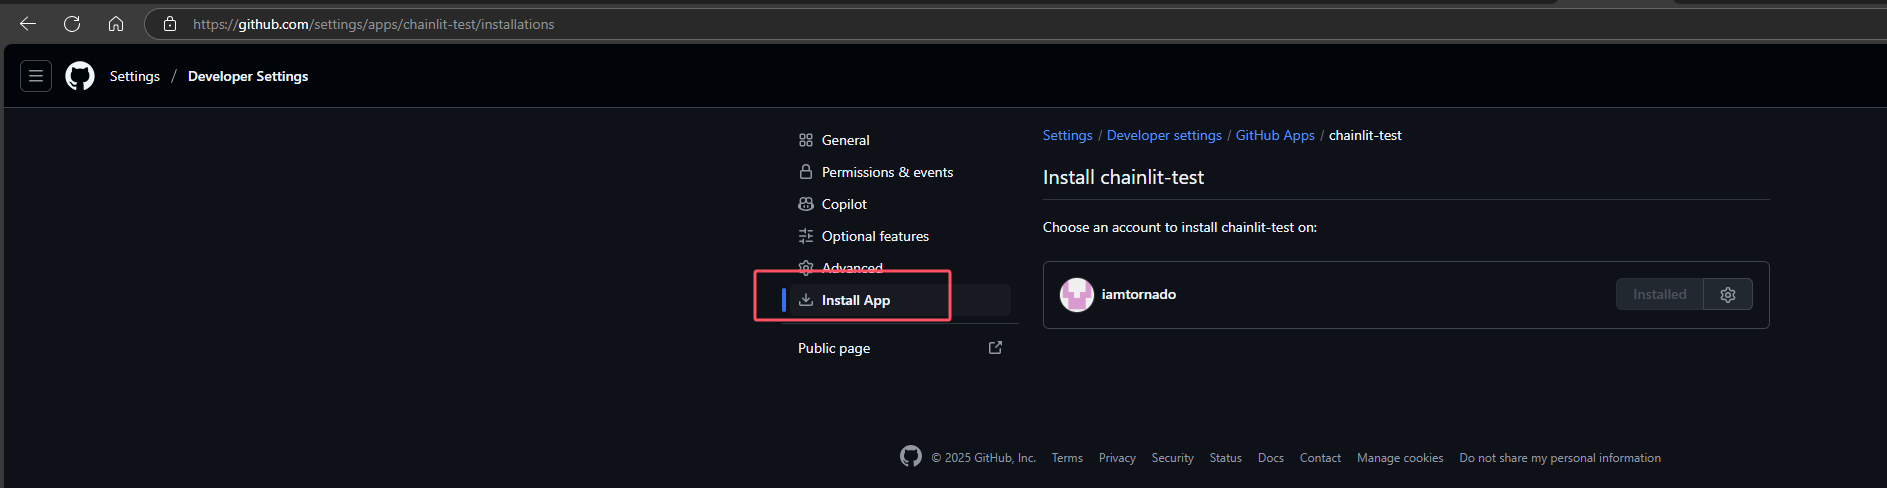Viewport: 1887px width, 488px height.
Task: Open the Privacy footer link
Action: pyautogui.click(x=1117, y=458)
